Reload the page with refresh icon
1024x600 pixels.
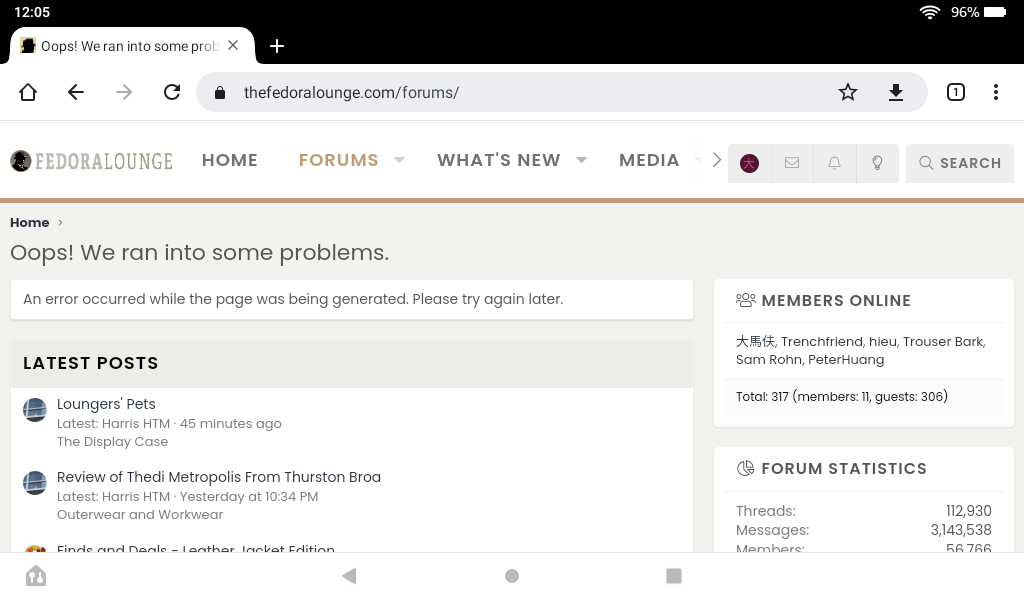[172, 92]
